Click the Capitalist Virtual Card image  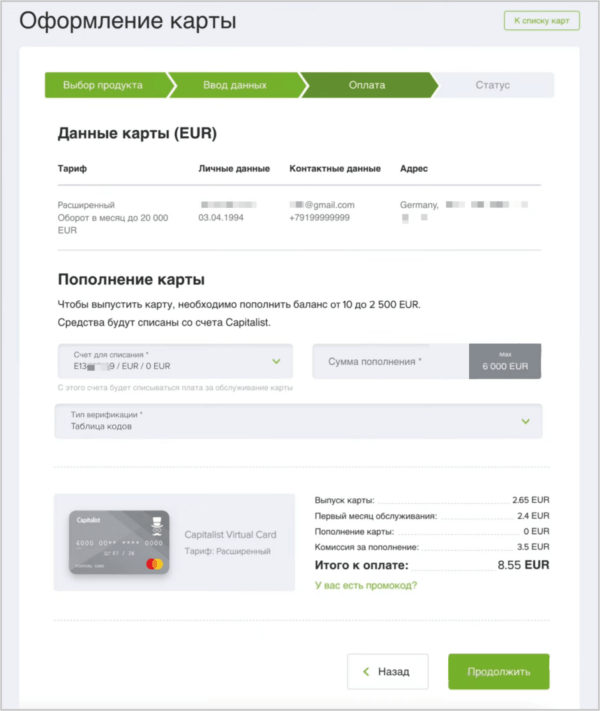point(119,542)
